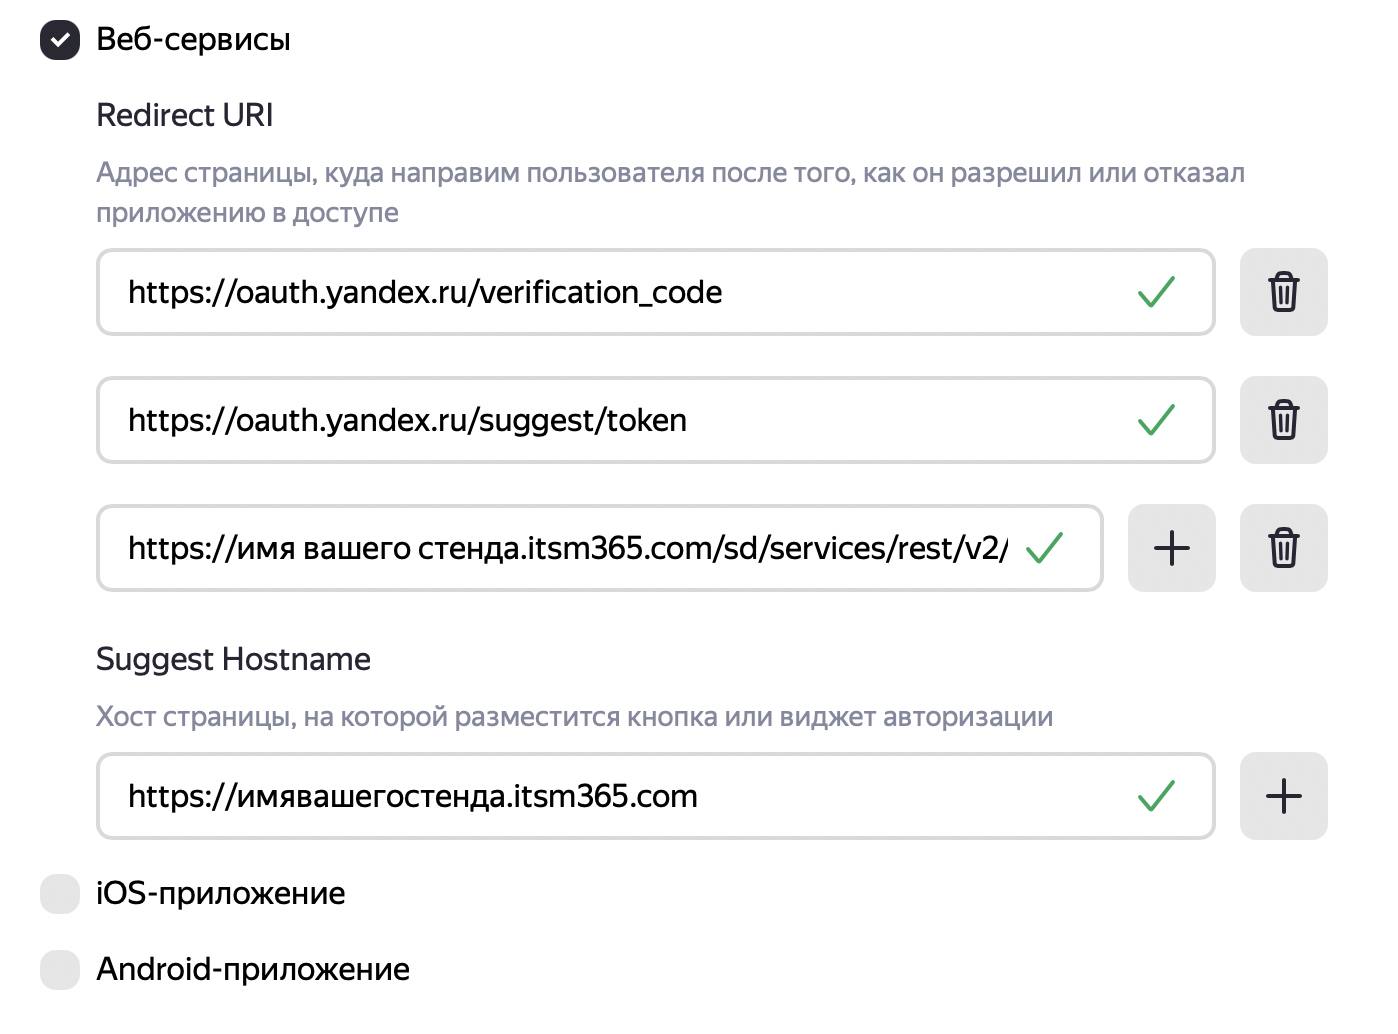This screenshot has width=1398, height=1034.
Task: Click the iOS-приложение label text
Action: point(220,893)
